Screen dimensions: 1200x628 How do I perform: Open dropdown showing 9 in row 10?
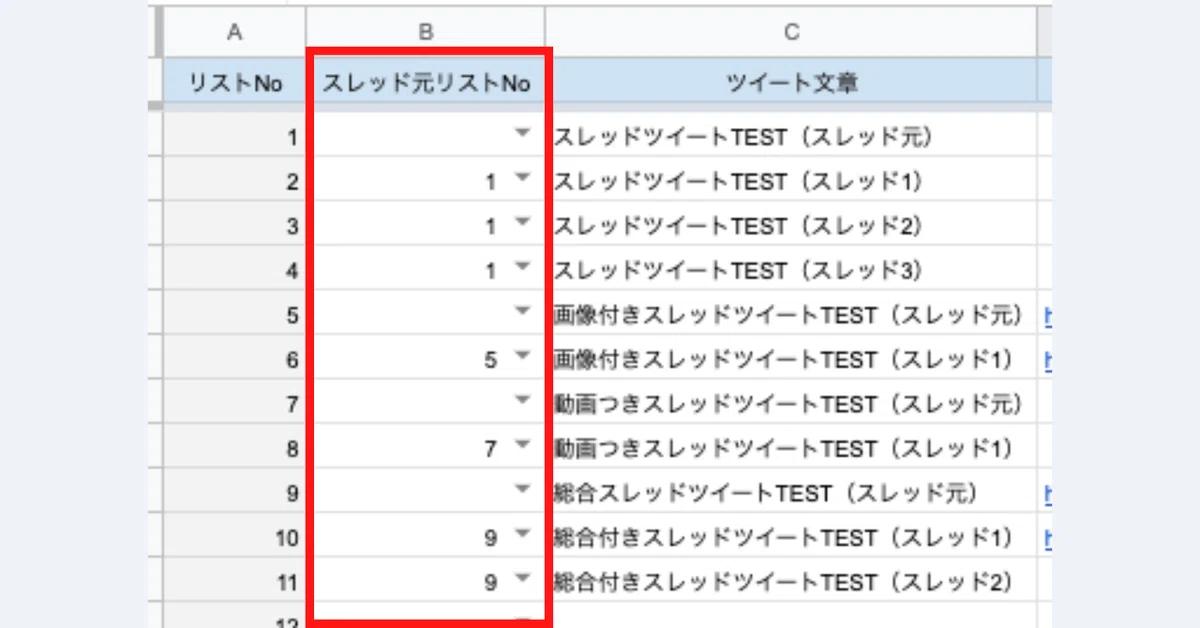pos(521,534)
